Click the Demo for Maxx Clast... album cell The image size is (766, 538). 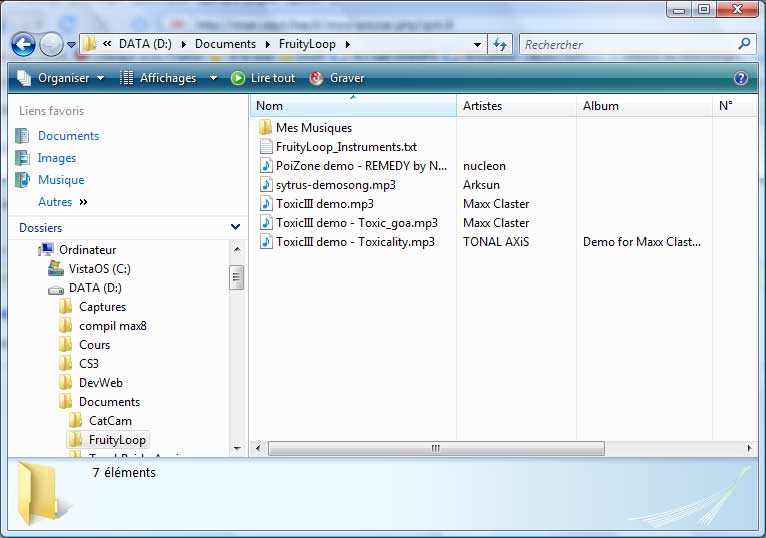[641, 242]
